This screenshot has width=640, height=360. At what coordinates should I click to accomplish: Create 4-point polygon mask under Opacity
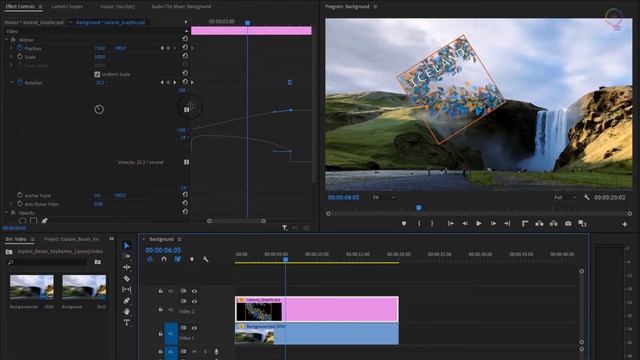[33, 221]
